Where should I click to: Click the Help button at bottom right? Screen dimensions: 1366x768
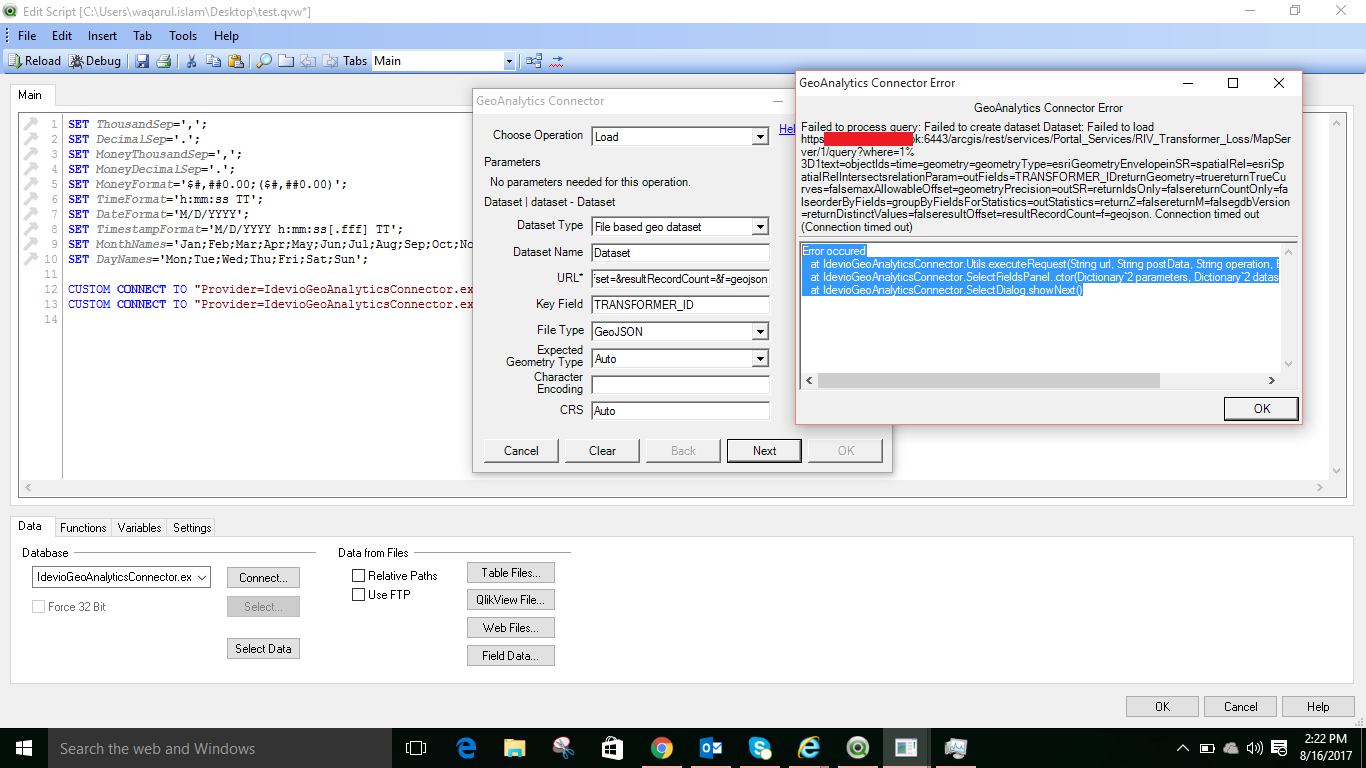(1318, 706)
